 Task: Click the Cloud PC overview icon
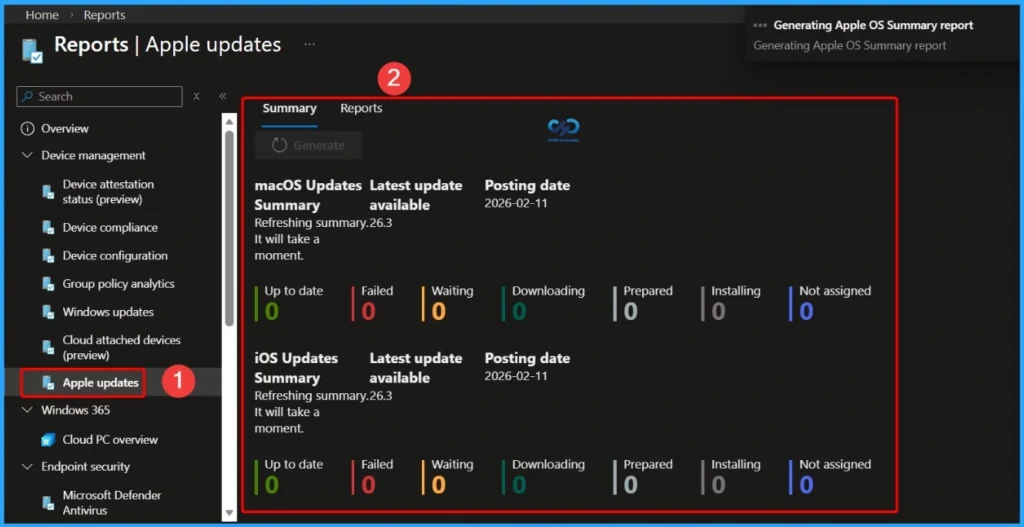48,439
